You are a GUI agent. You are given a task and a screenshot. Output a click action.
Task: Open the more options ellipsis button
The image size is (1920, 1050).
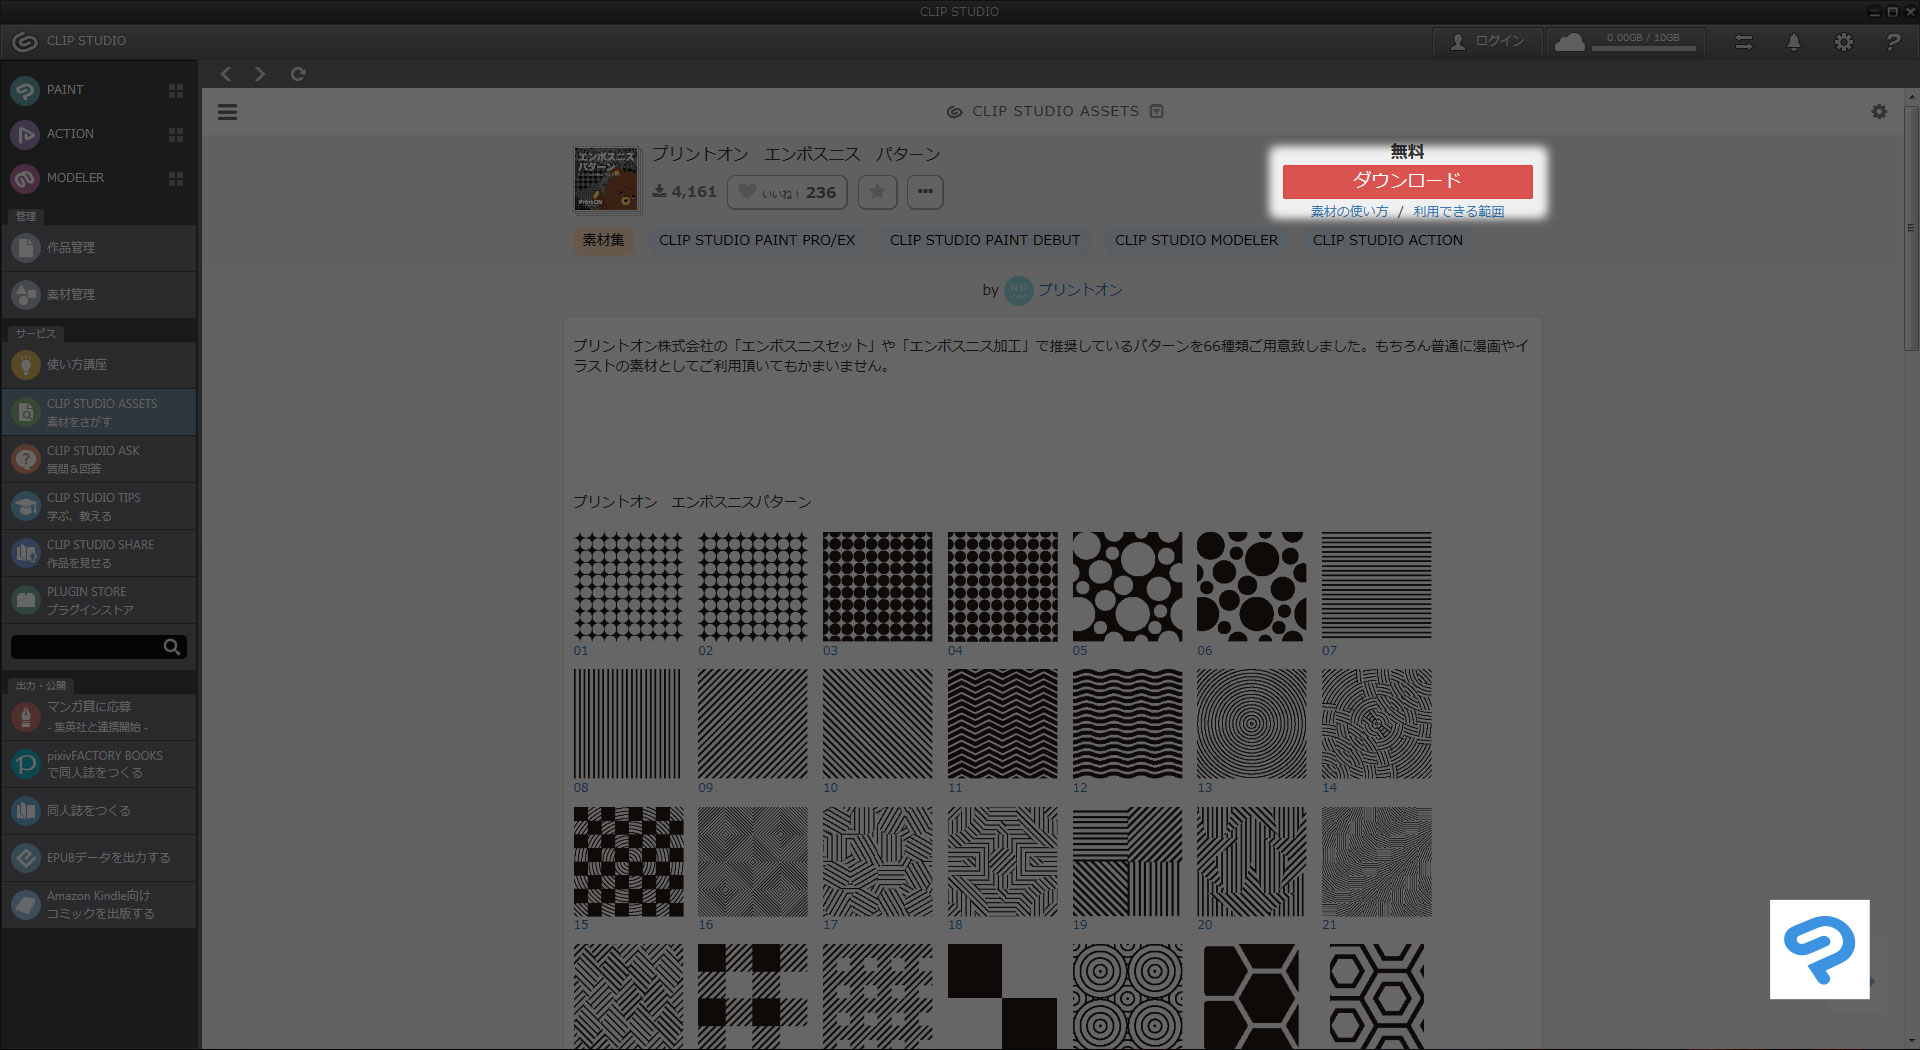click(925, 192)
